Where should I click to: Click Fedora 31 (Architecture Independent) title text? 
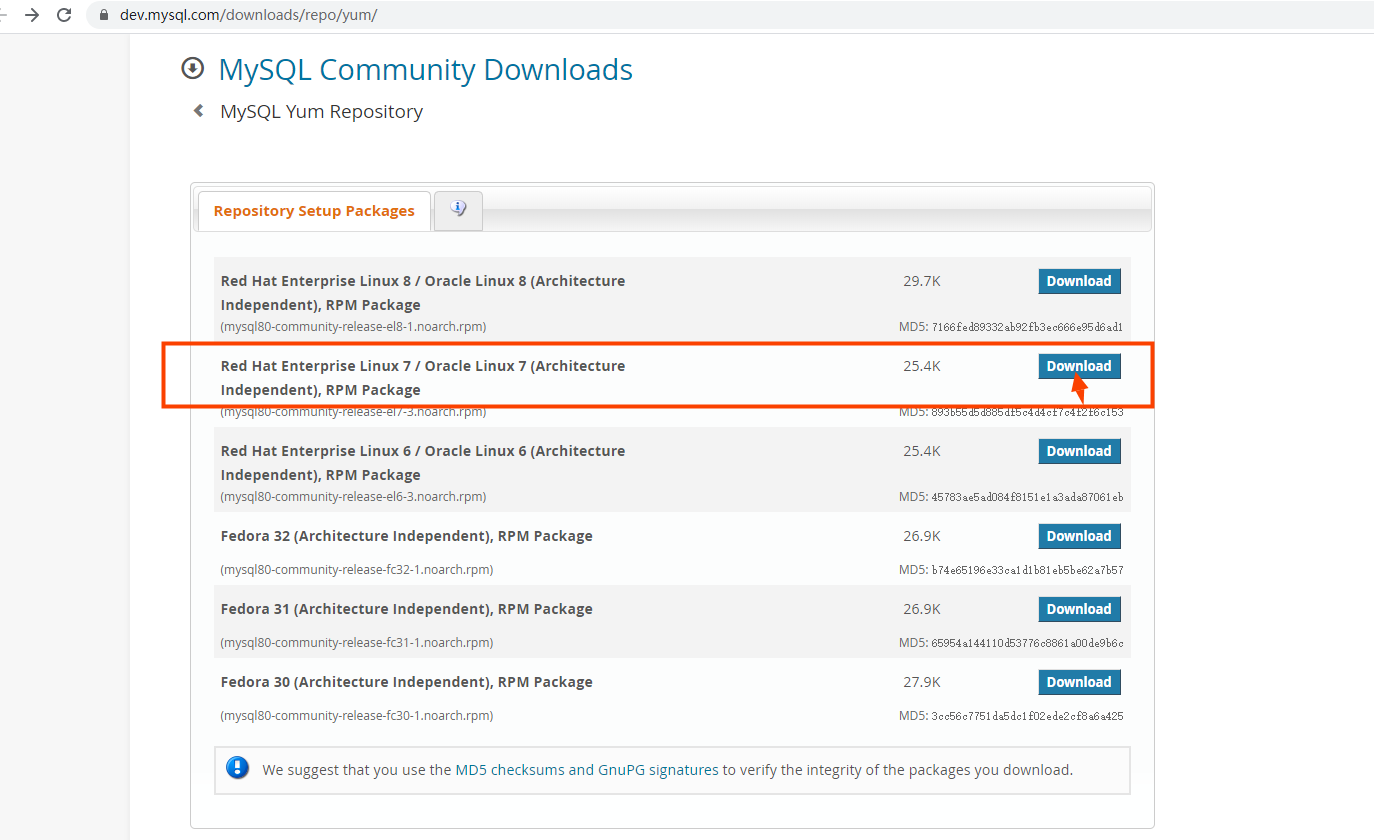coord(406,609)
